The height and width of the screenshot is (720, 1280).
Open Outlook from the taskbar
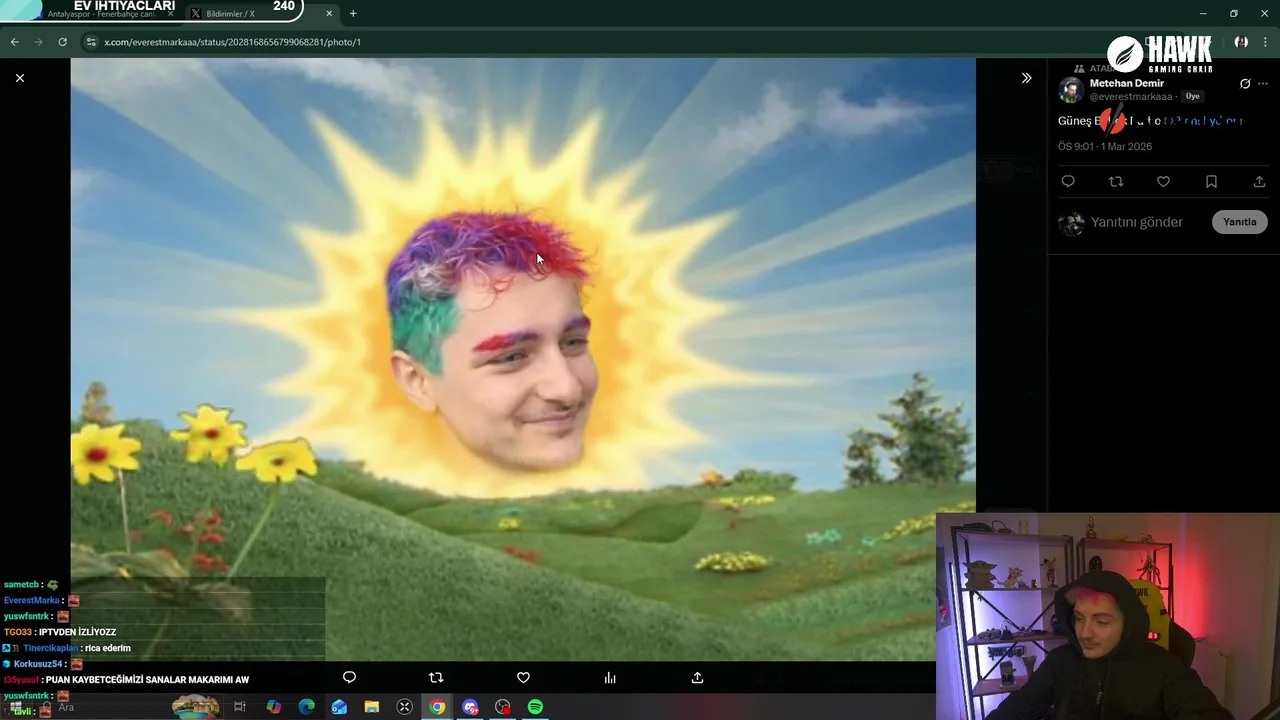(339, 707)
